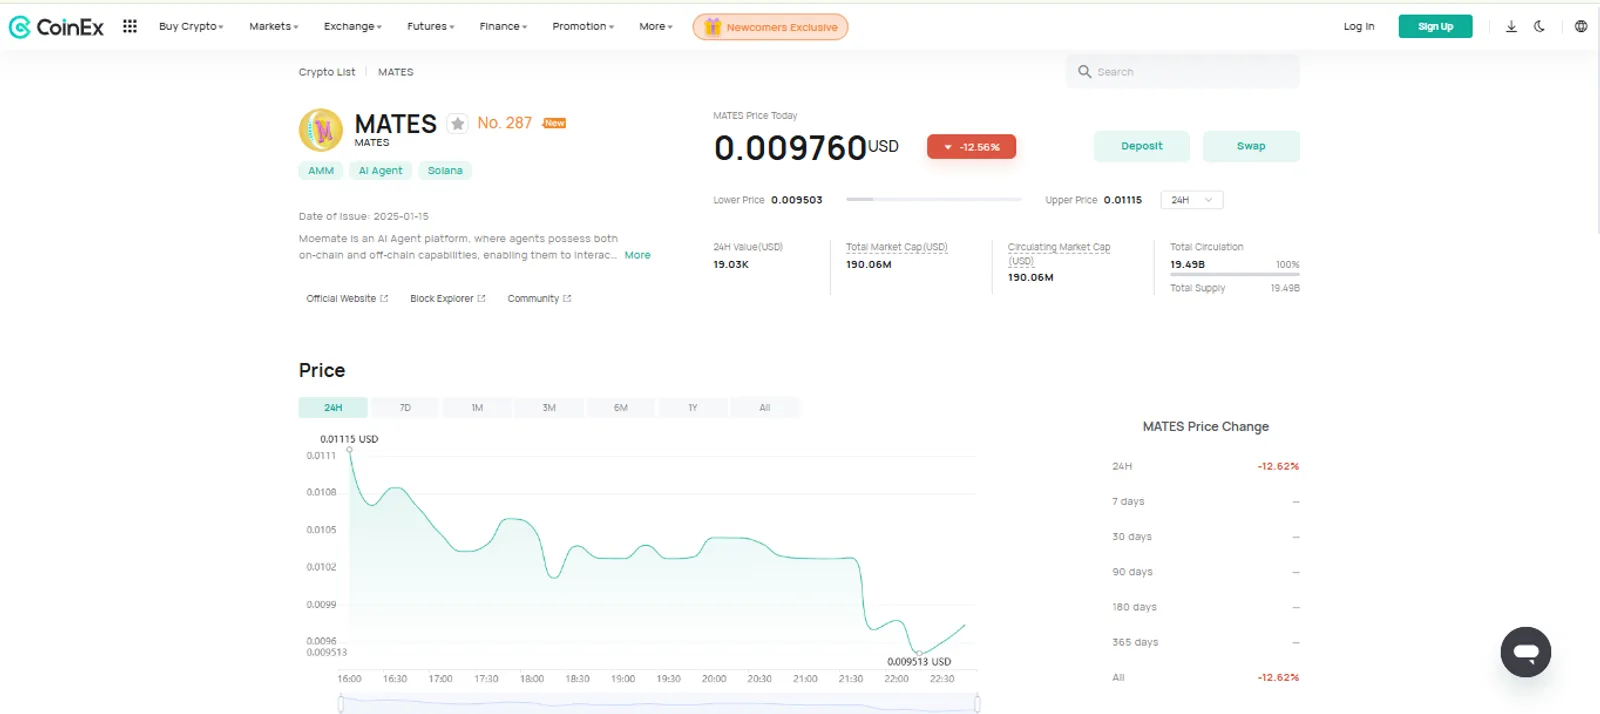Click the Log In link
Image resolution: width=1600 pixels, height=714 pixels.
point(1358,27)
